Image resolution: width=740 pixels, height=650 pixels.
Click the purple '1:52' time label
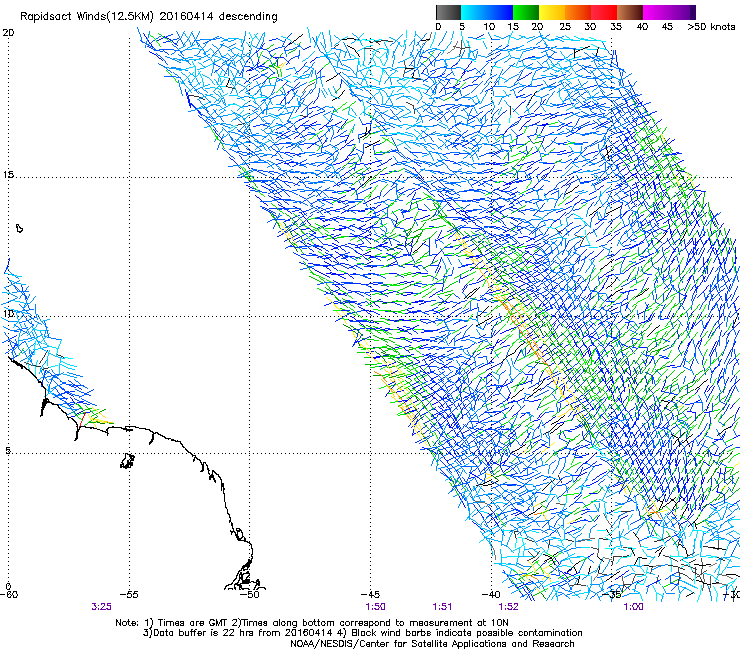pos(508,607)
